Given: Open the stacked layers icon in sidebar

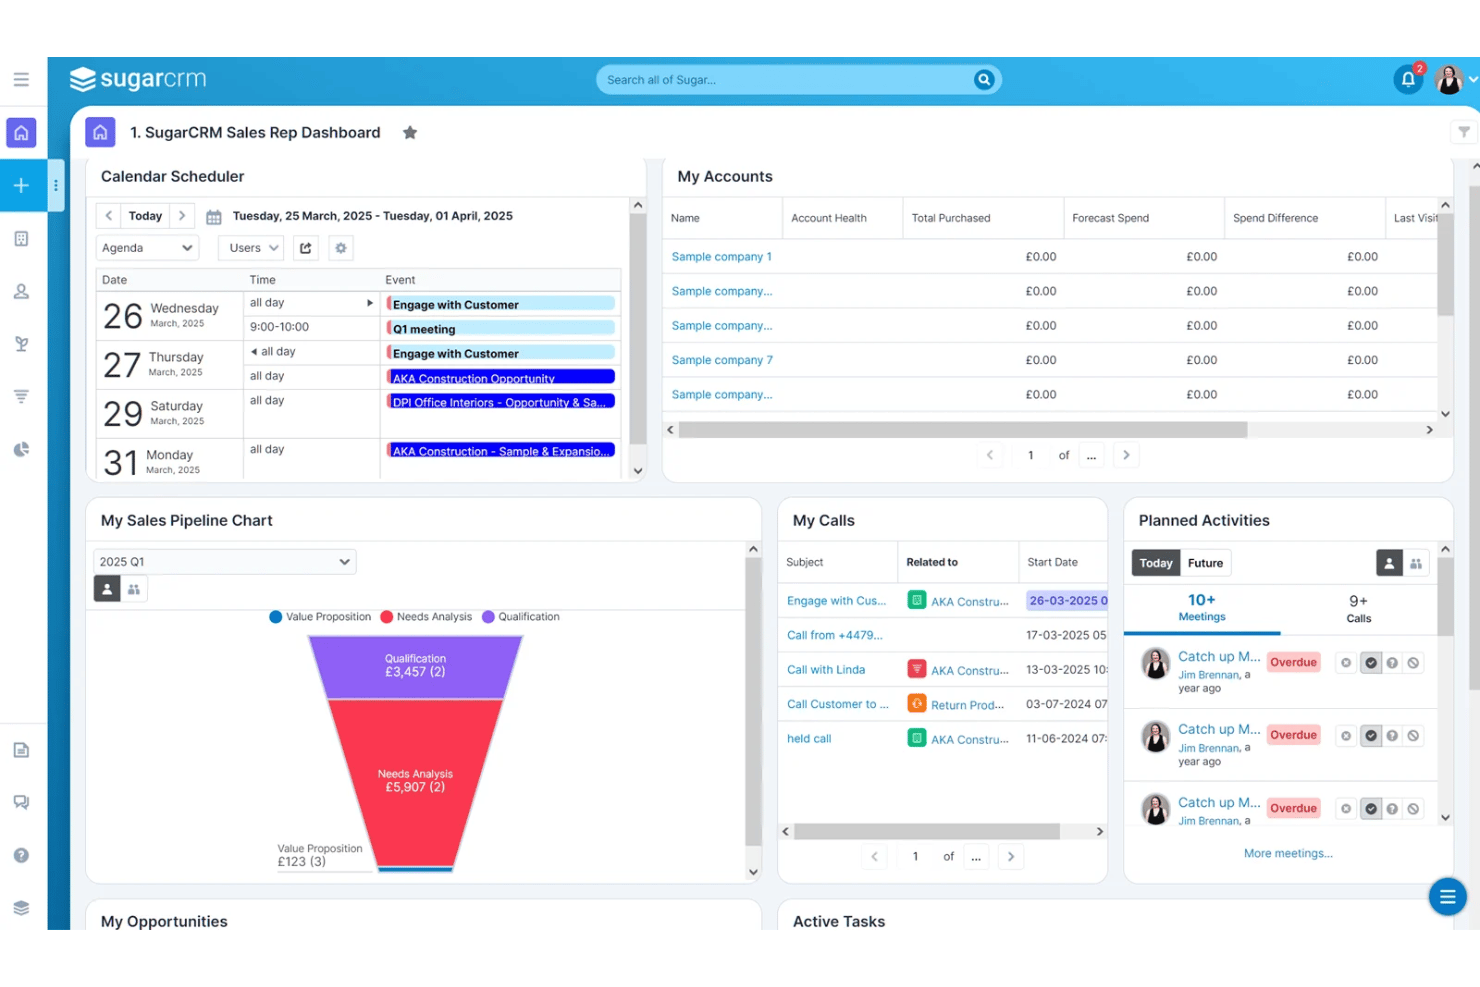Looking at the screenshot, I should click(21, 908).
